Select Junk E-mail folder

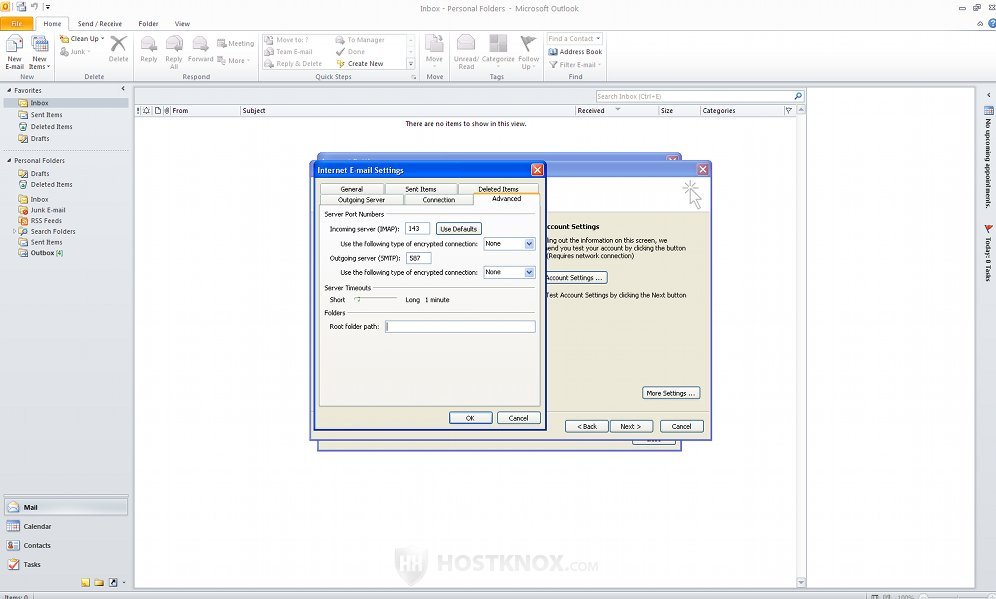pos(48,210)
